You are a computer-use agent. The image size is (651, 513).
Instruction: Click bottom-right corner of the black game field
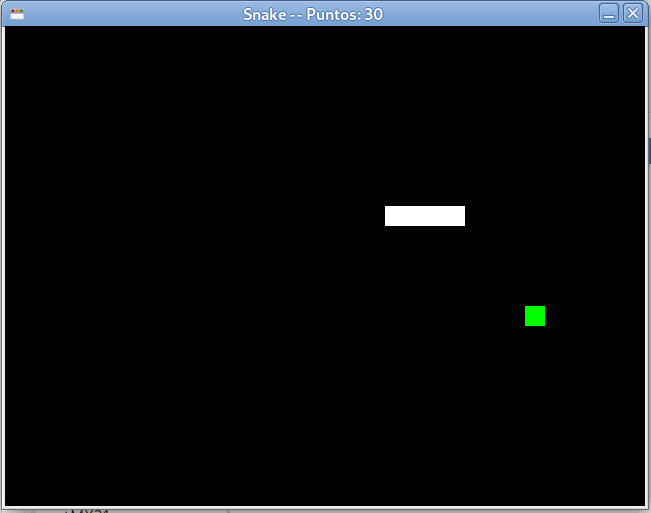pos(642,503)
